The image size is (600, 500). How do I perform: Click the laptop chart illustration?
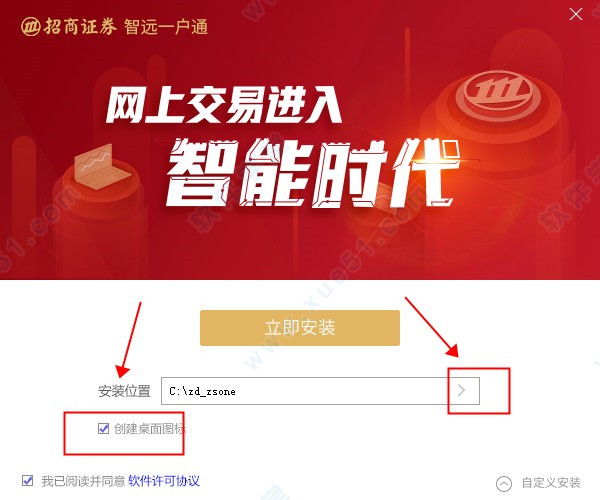tap(101, 166)
